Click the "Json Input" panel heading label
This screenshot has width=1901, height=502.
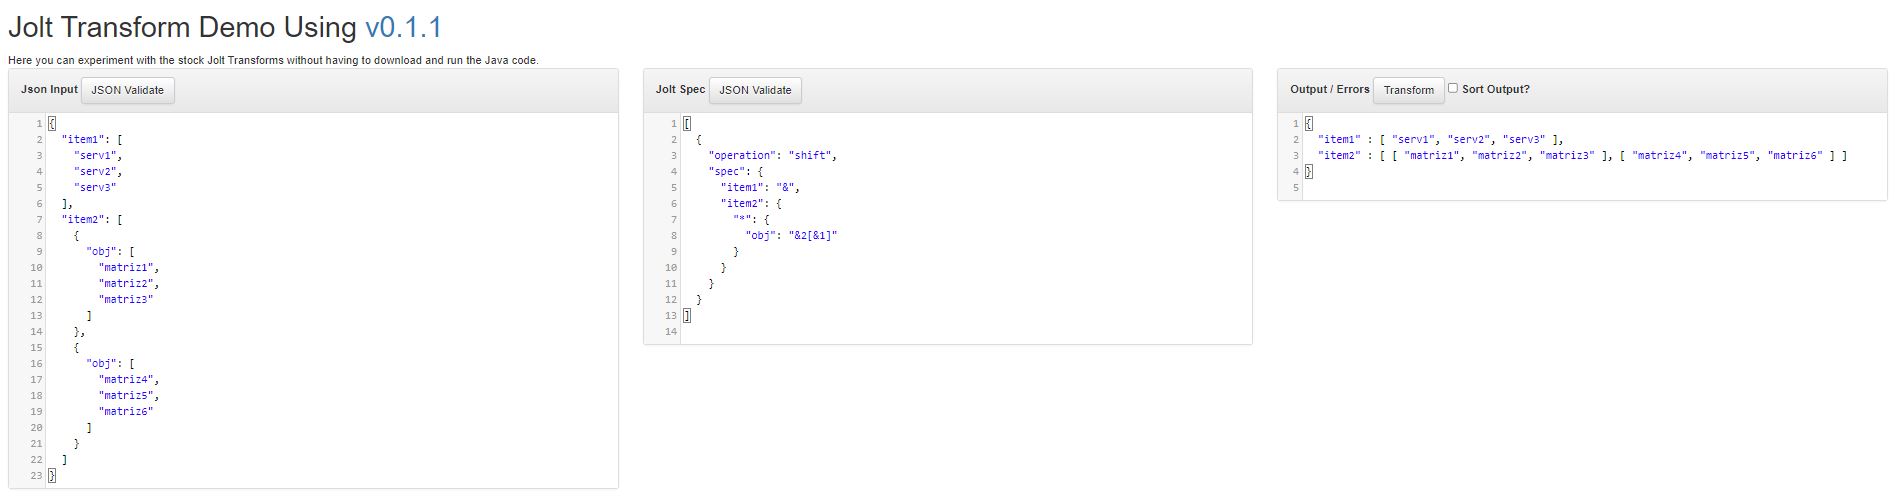[49, 89]
